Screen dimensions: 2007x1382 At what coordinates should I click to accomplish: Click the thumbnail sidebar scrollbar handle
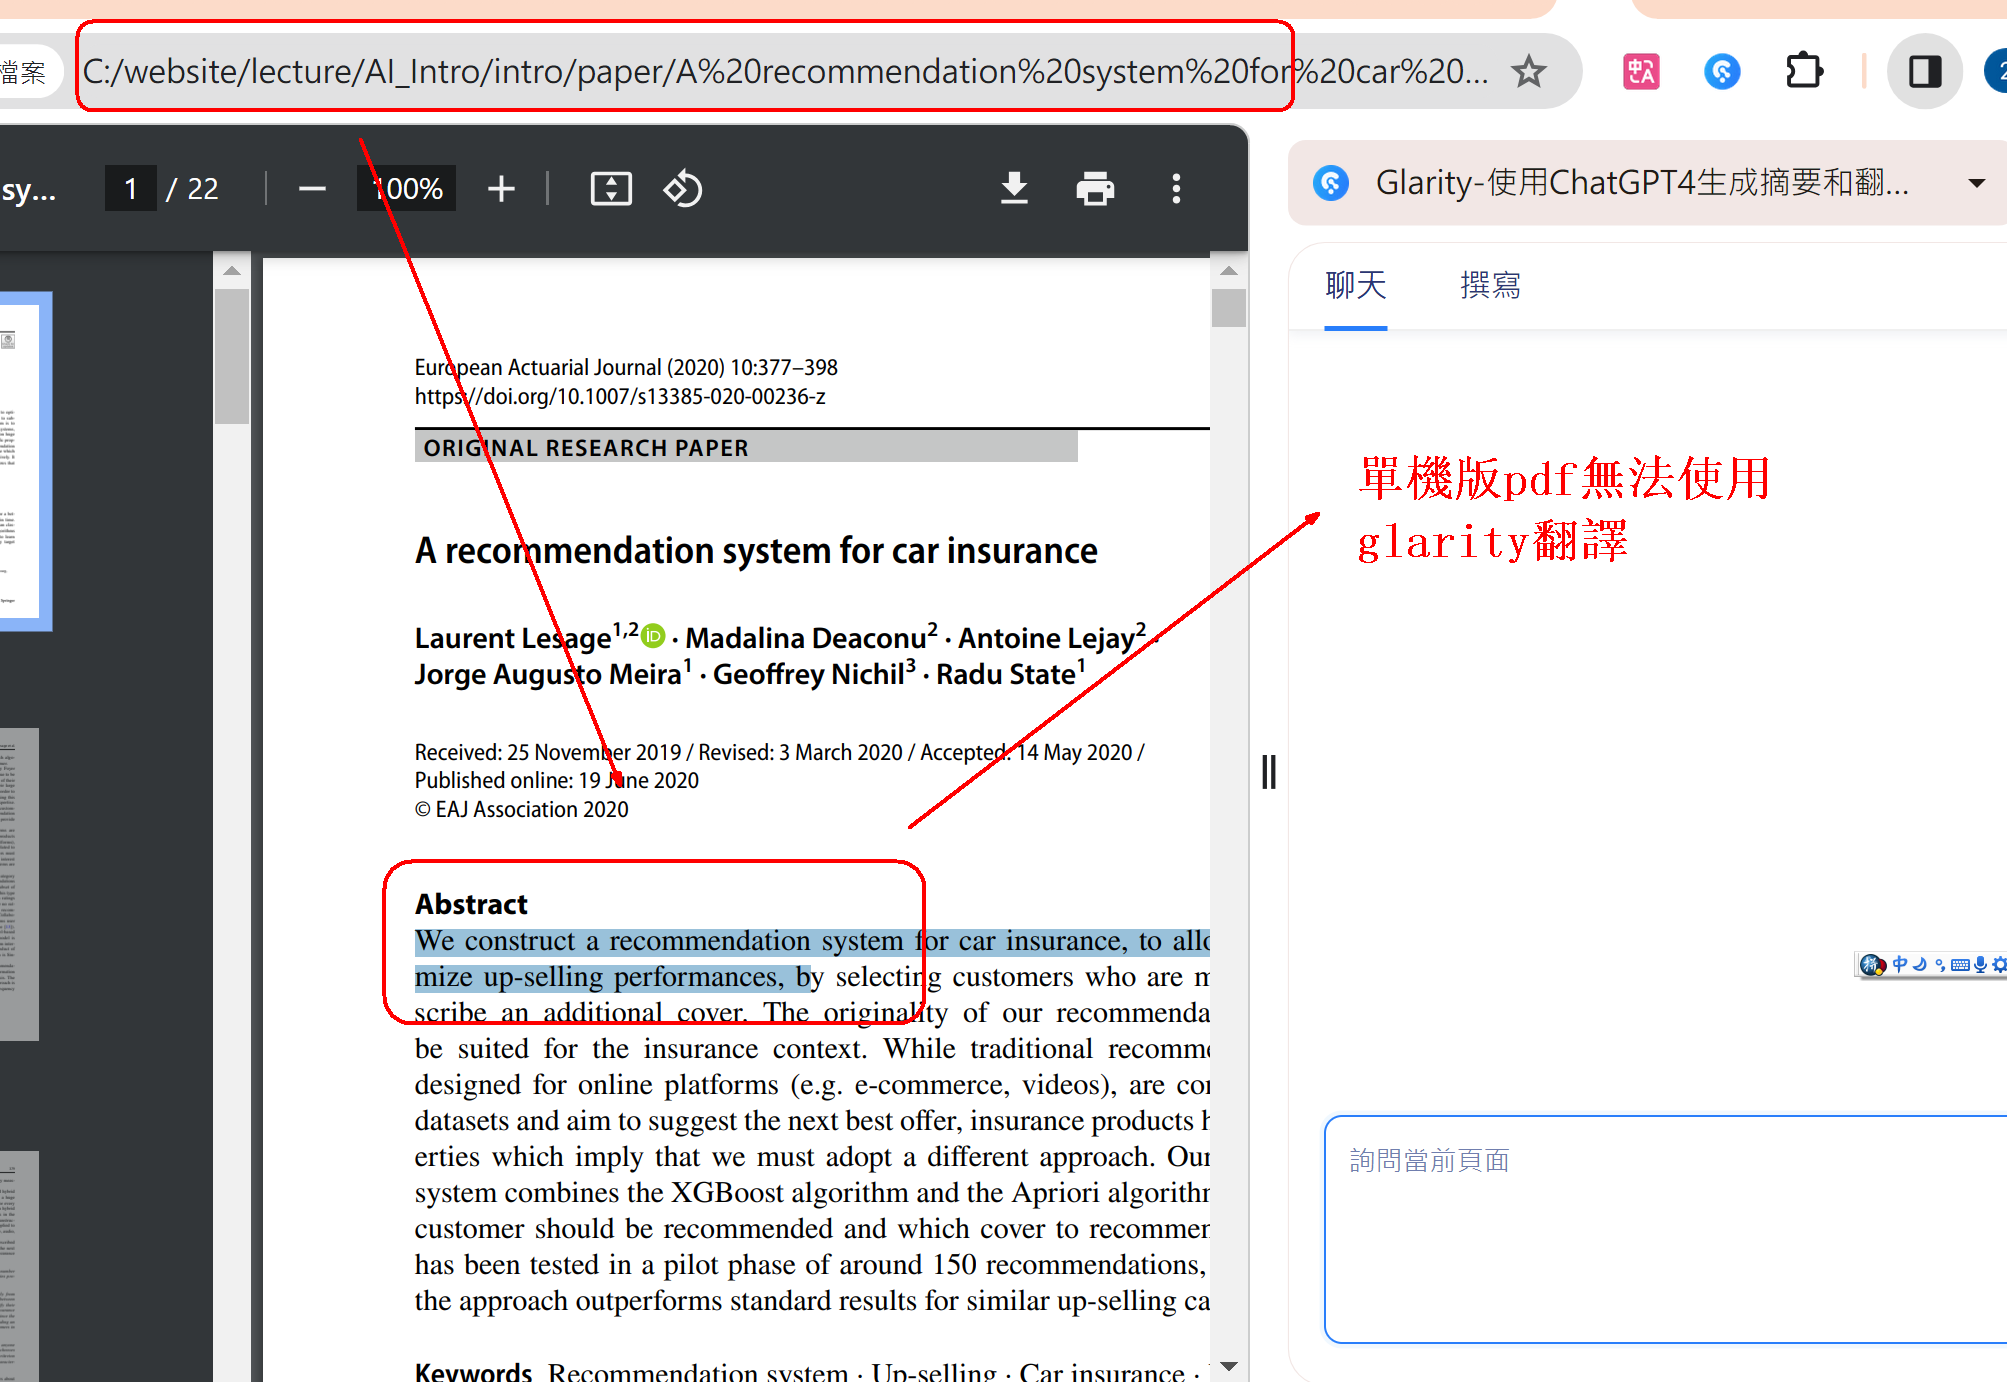[x=231, y=356]
